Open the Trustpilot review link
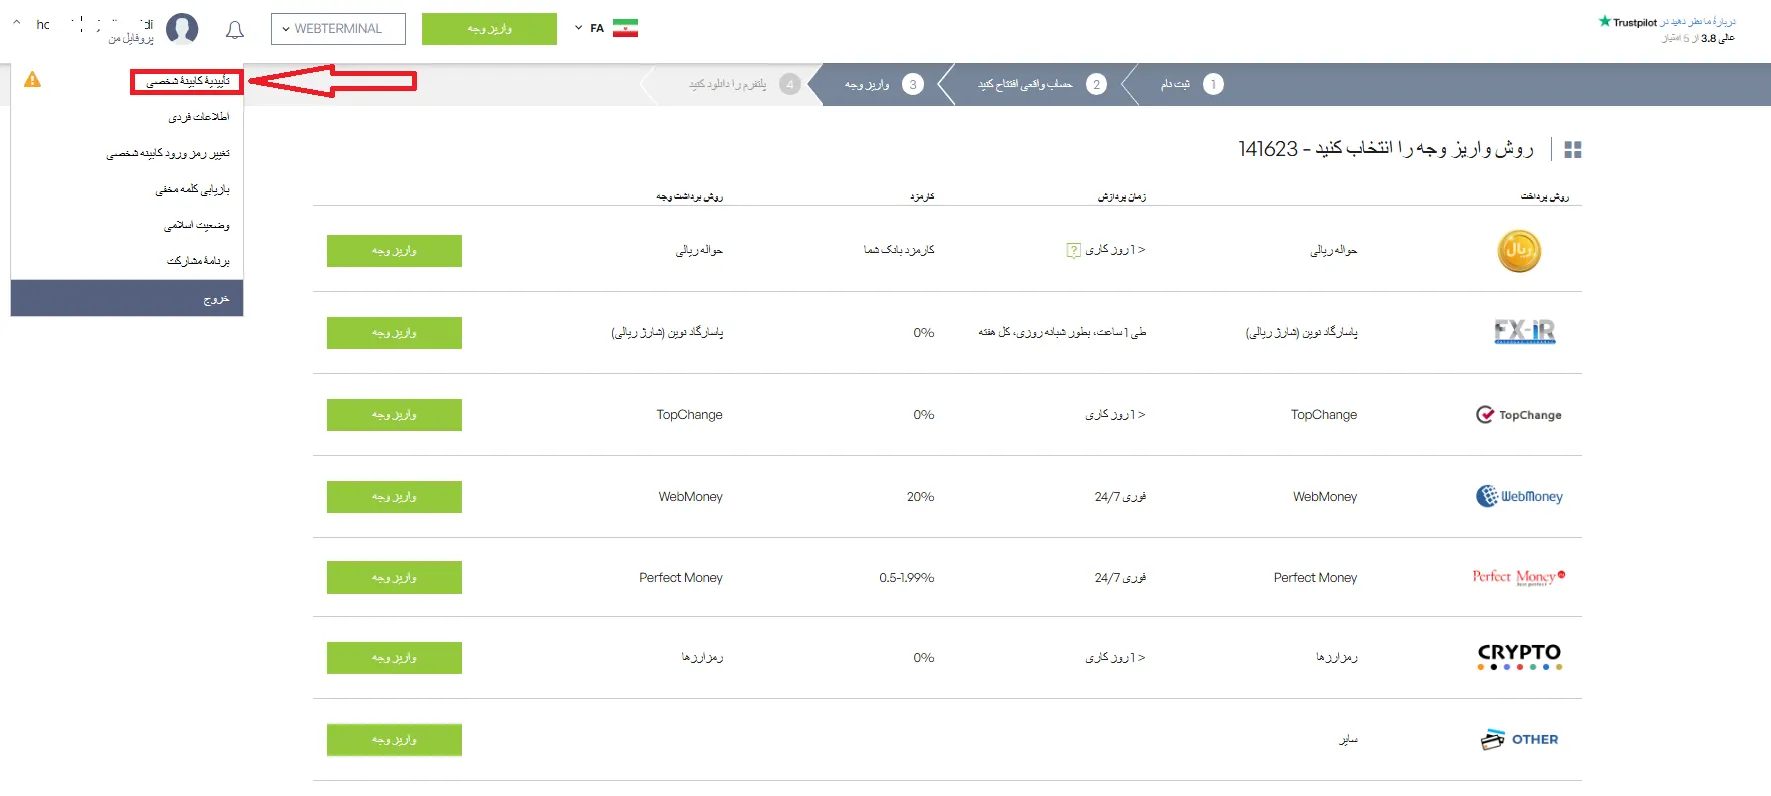The width and height of the screenshot is (1771, 796). tap(1697, 22)
